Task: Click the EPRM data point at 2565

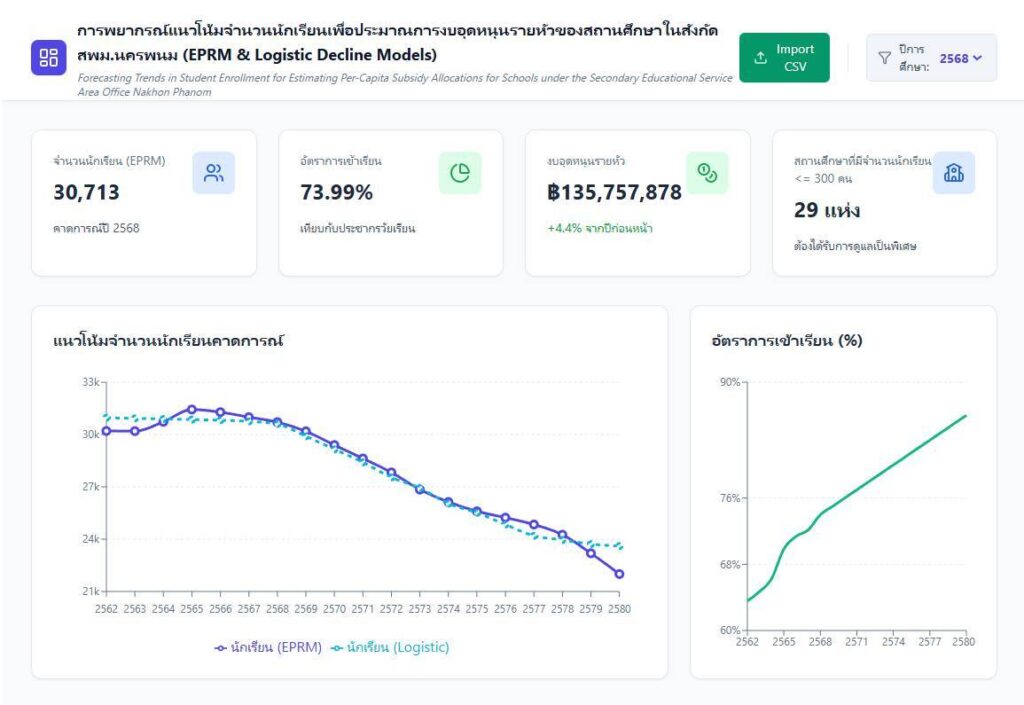Action: pos(192,409)
